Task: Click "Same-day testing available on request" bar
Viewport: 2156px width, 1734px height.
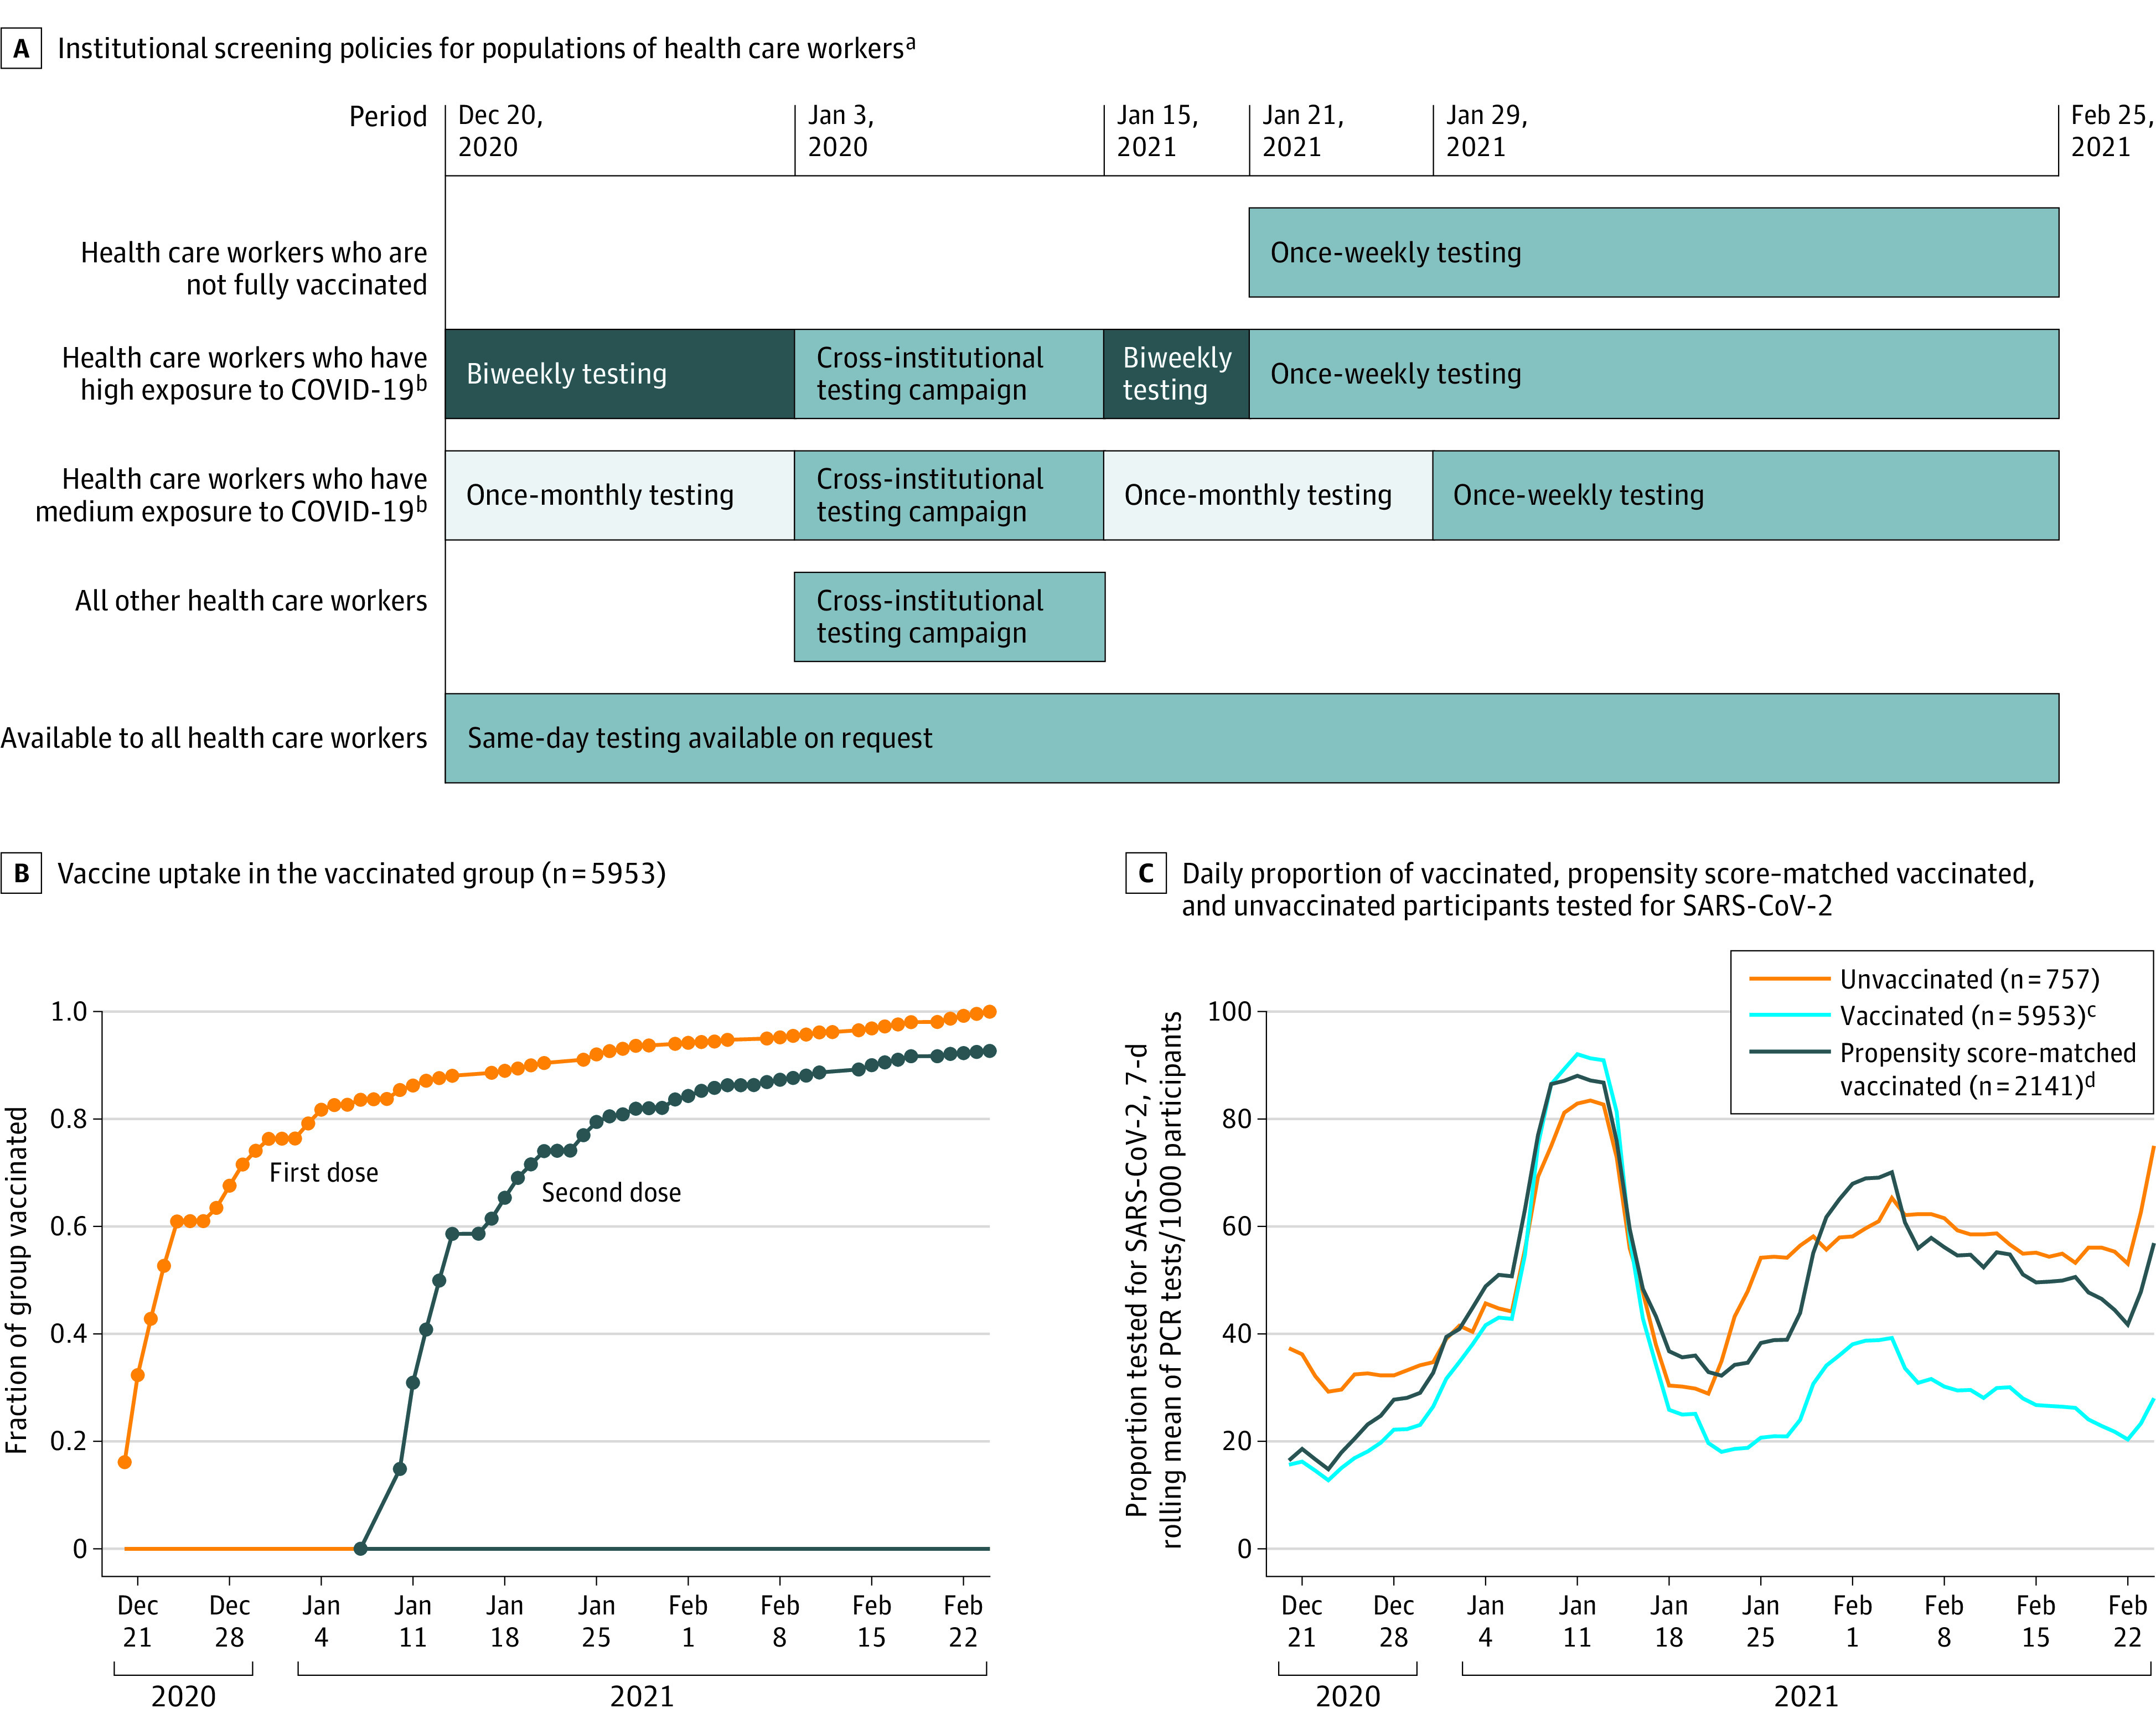Action: coord(1251,738)
